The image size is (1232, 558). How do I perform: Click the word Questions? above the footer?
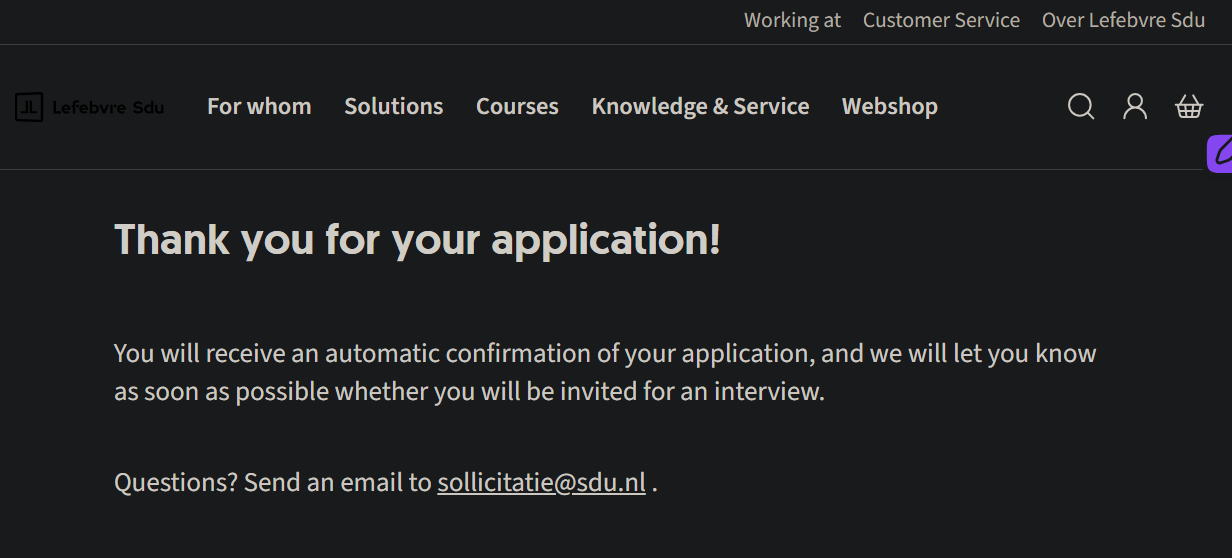coord(176,483)
